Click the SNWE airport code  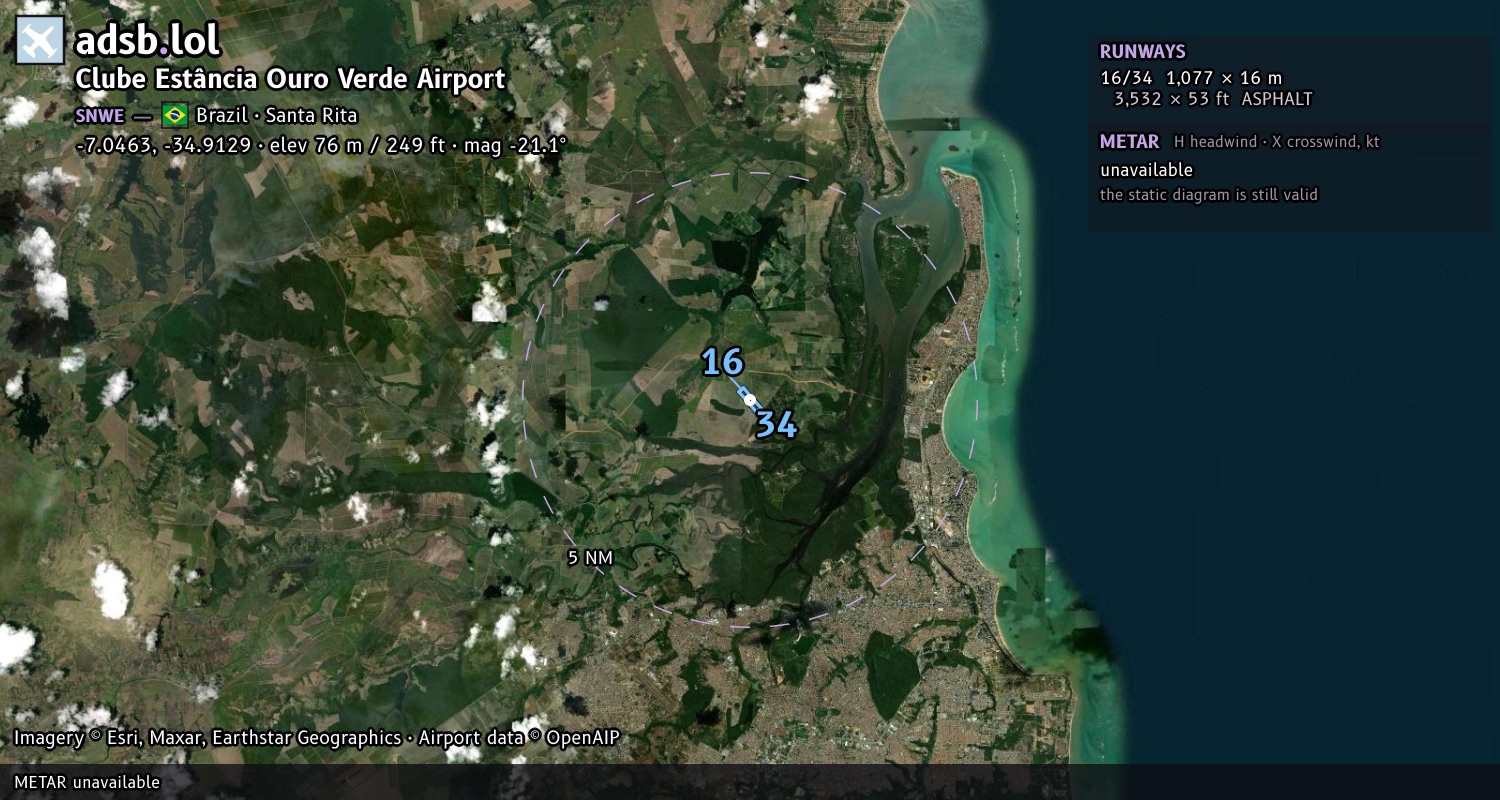point(100,116)
